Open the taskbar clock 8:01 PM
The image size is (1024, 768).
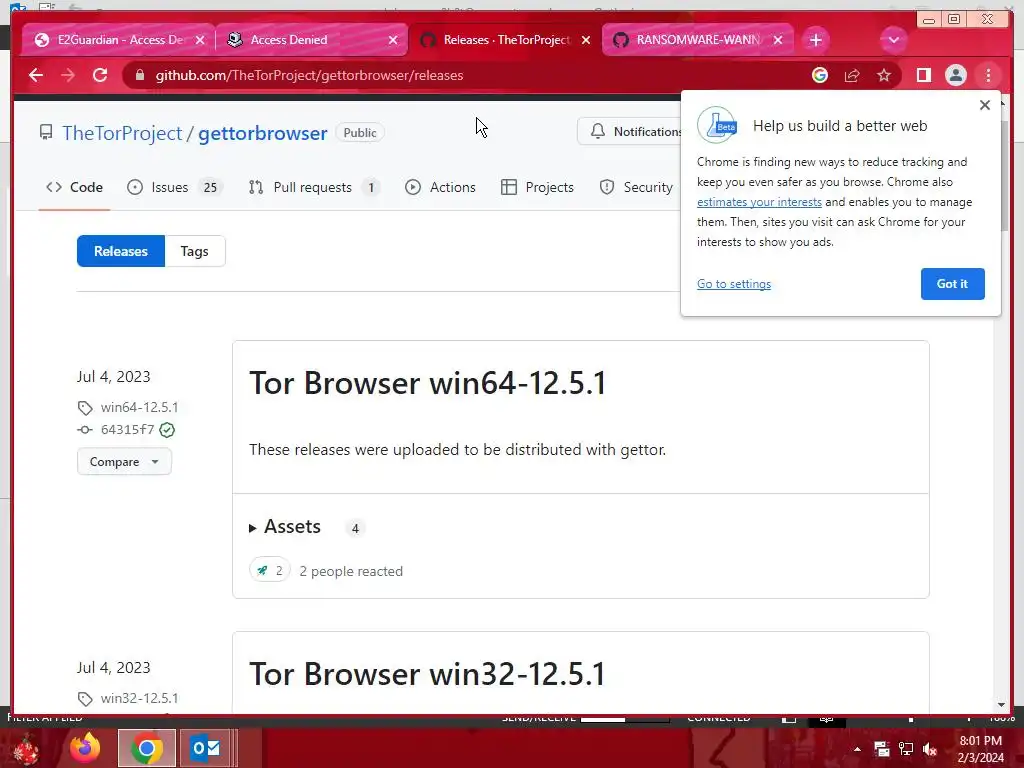[980, 749]
